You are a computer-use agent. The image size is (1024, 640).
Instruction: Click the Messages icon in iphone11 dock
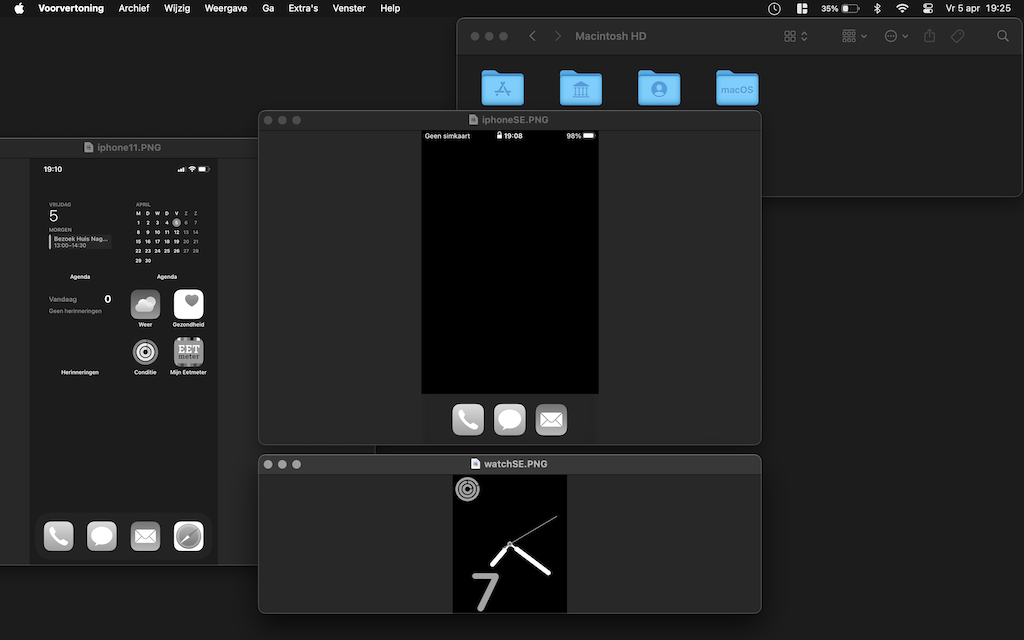click(x=102, y=536)
